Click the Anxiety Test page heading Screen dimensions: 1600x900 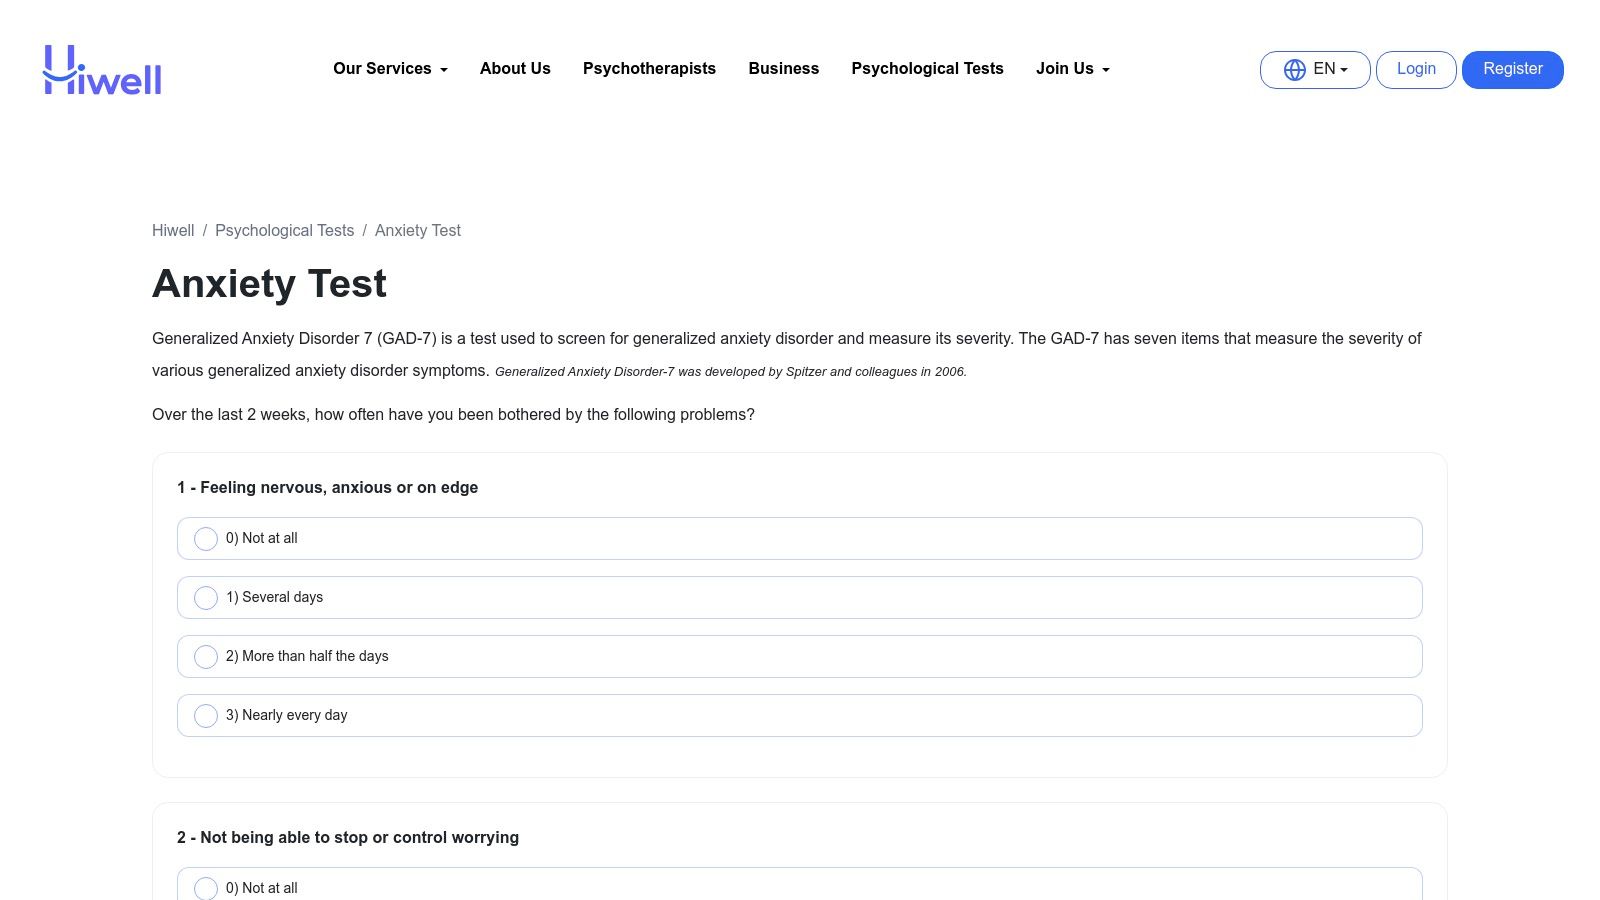coord(269,283)
